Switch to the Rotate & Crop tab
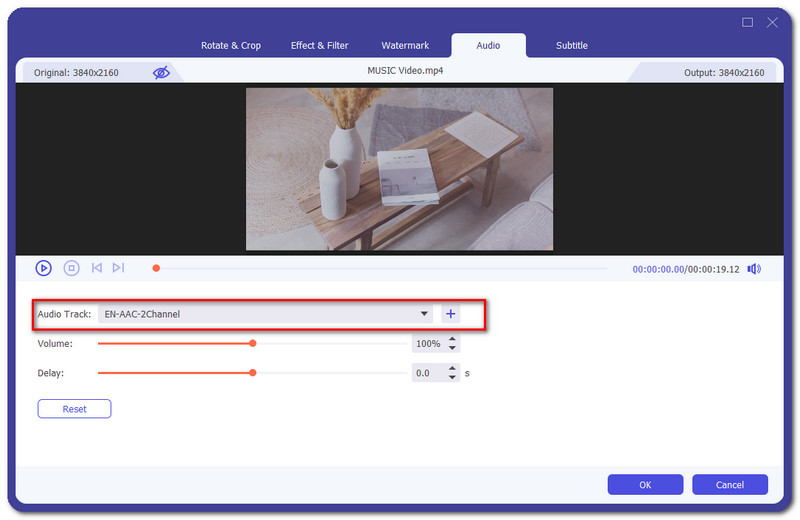 click(231, 45)
